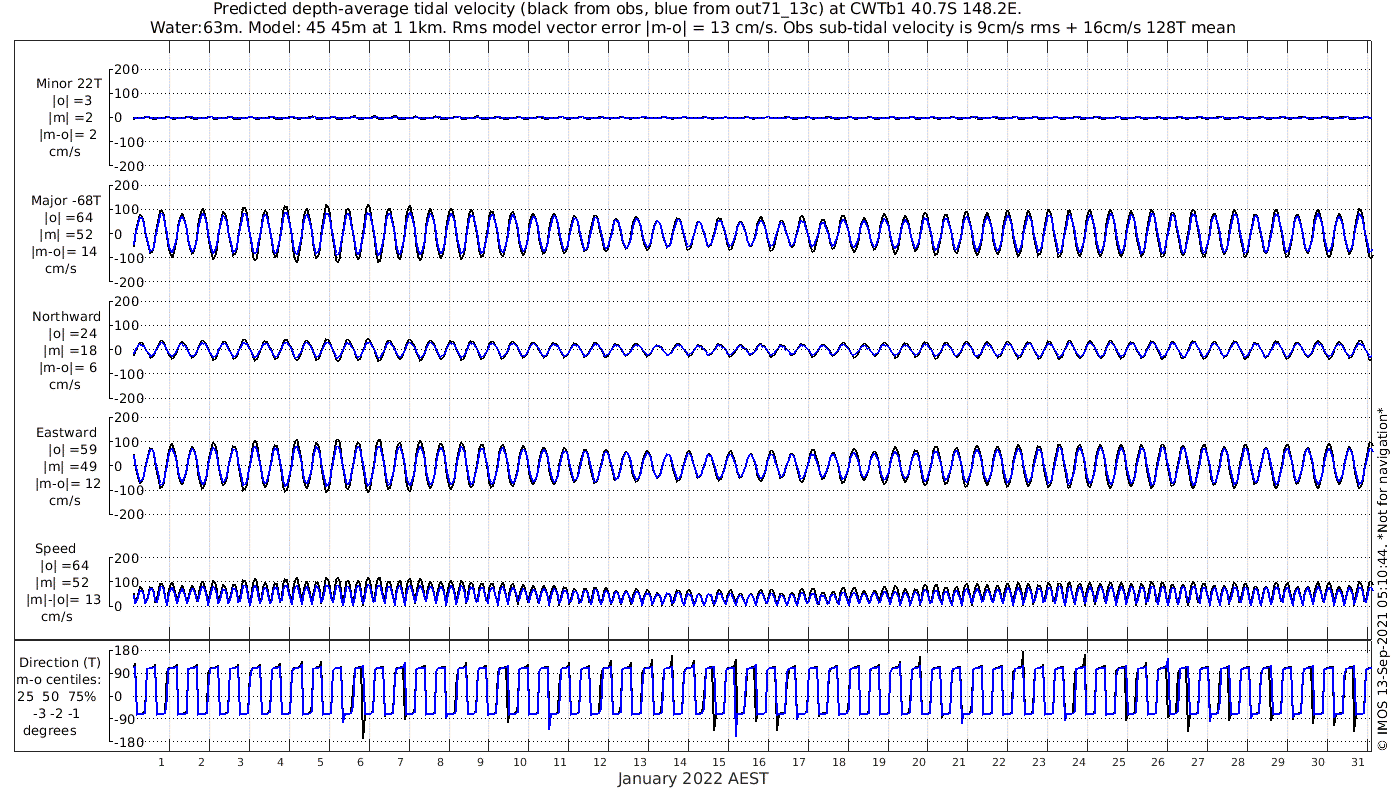This screenshot has width=1400, height=800.
Task: Click the 'degrees' unit label
Action: pos(50,730)
